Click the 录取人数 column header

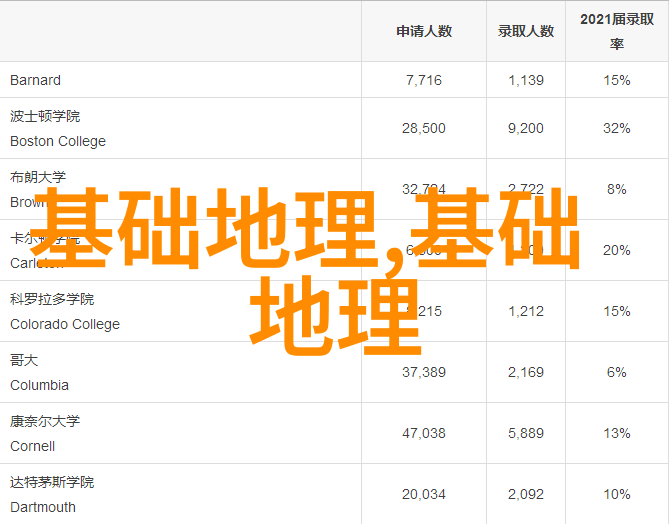tap(526, 31)
